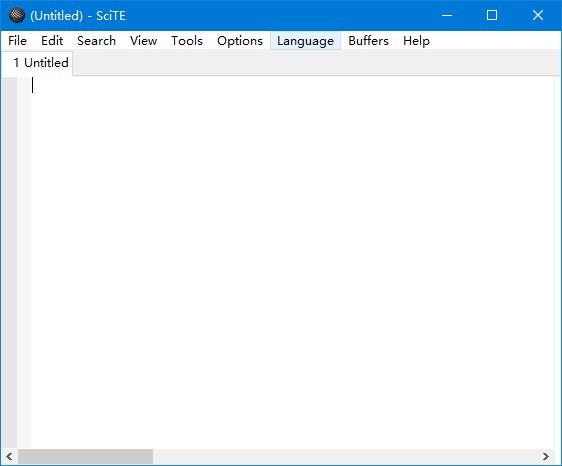Open the View menu
Image resolution: width=562 pixels, height=466 pixels.
click(x=143, y=41)
